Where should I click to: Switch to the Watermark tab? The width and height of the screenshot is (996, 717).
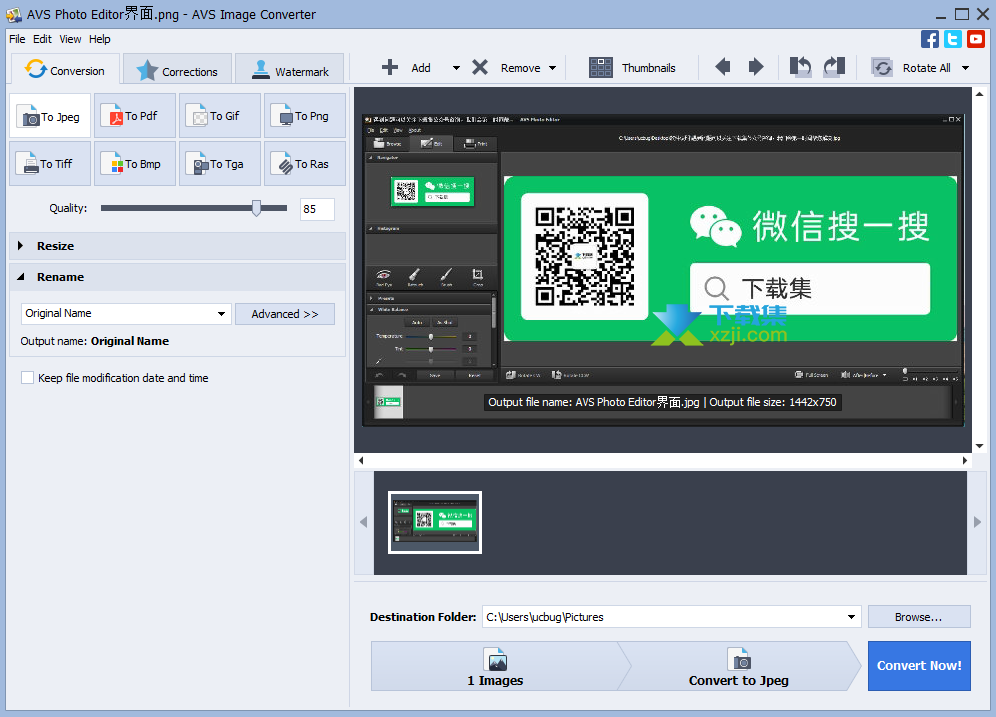(x=290, y=70)
